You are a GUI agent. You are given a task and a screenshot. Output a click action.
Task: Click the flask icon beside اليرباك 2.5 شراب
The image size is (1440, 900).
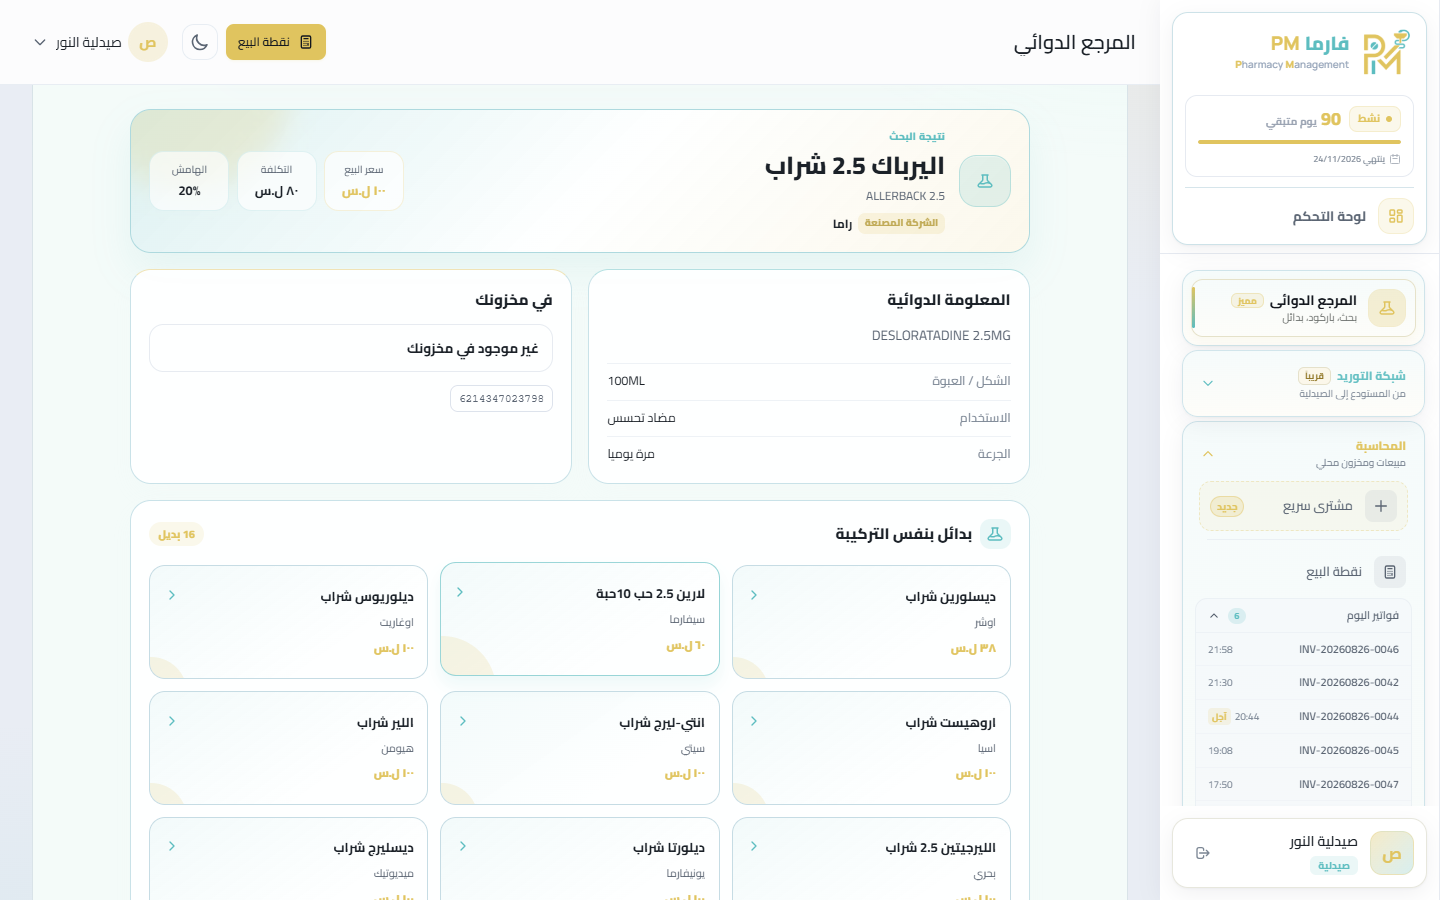point(985,181)
